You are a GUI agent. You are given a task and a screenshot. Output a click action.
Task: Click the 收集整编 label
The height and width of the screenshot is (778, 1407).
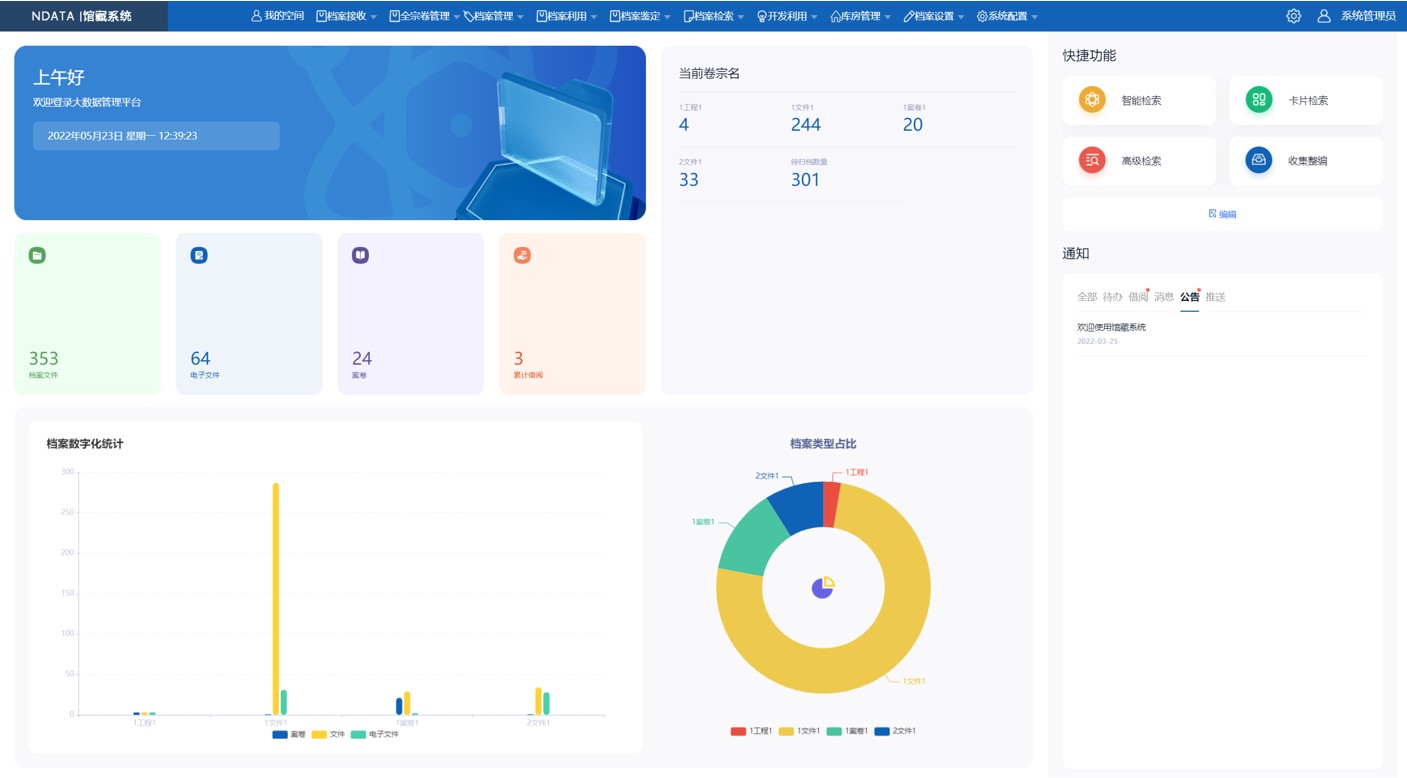point(1307,160)
